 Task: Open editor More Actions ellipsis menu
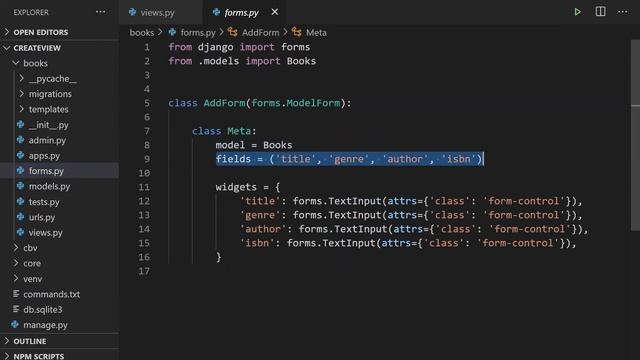pos(622,12)
